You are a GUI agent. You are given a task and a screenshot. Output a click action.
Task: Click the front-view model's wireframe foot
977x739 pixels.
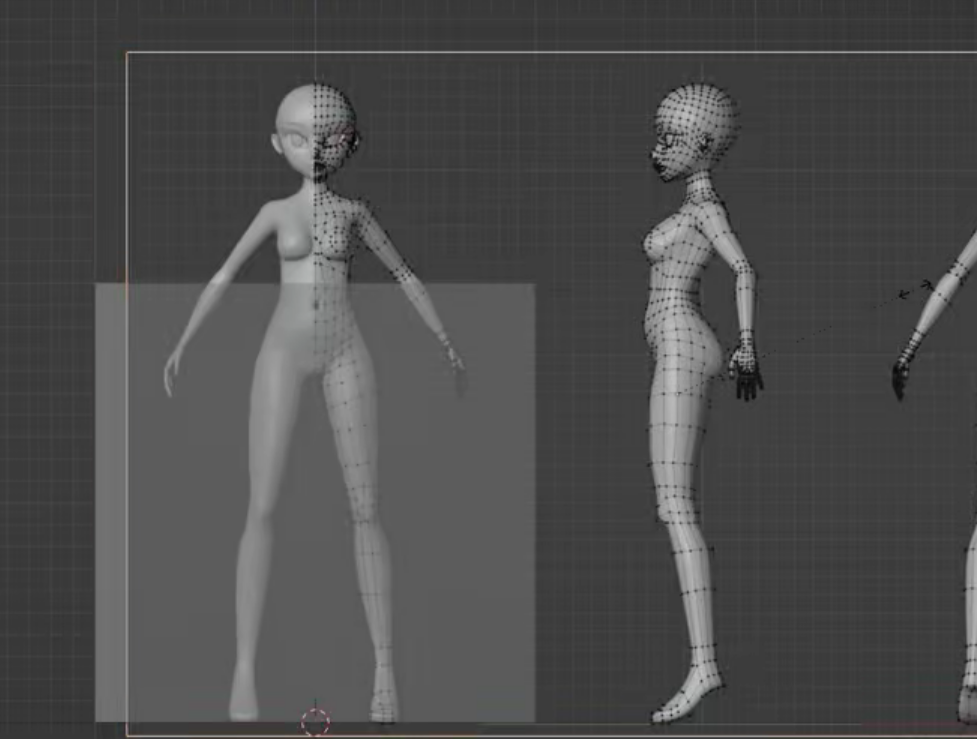384,703
